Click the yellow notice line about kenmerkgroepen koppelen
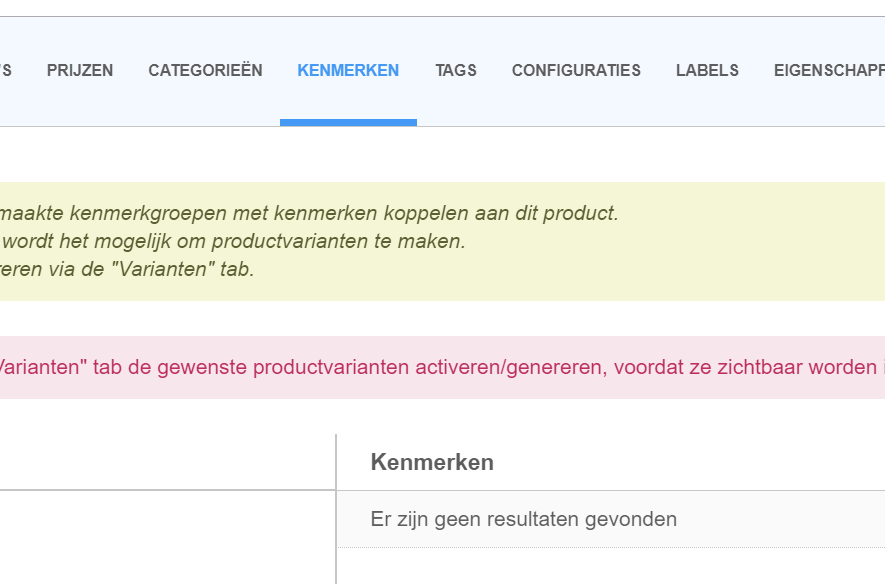 click(x=310, y=213)
